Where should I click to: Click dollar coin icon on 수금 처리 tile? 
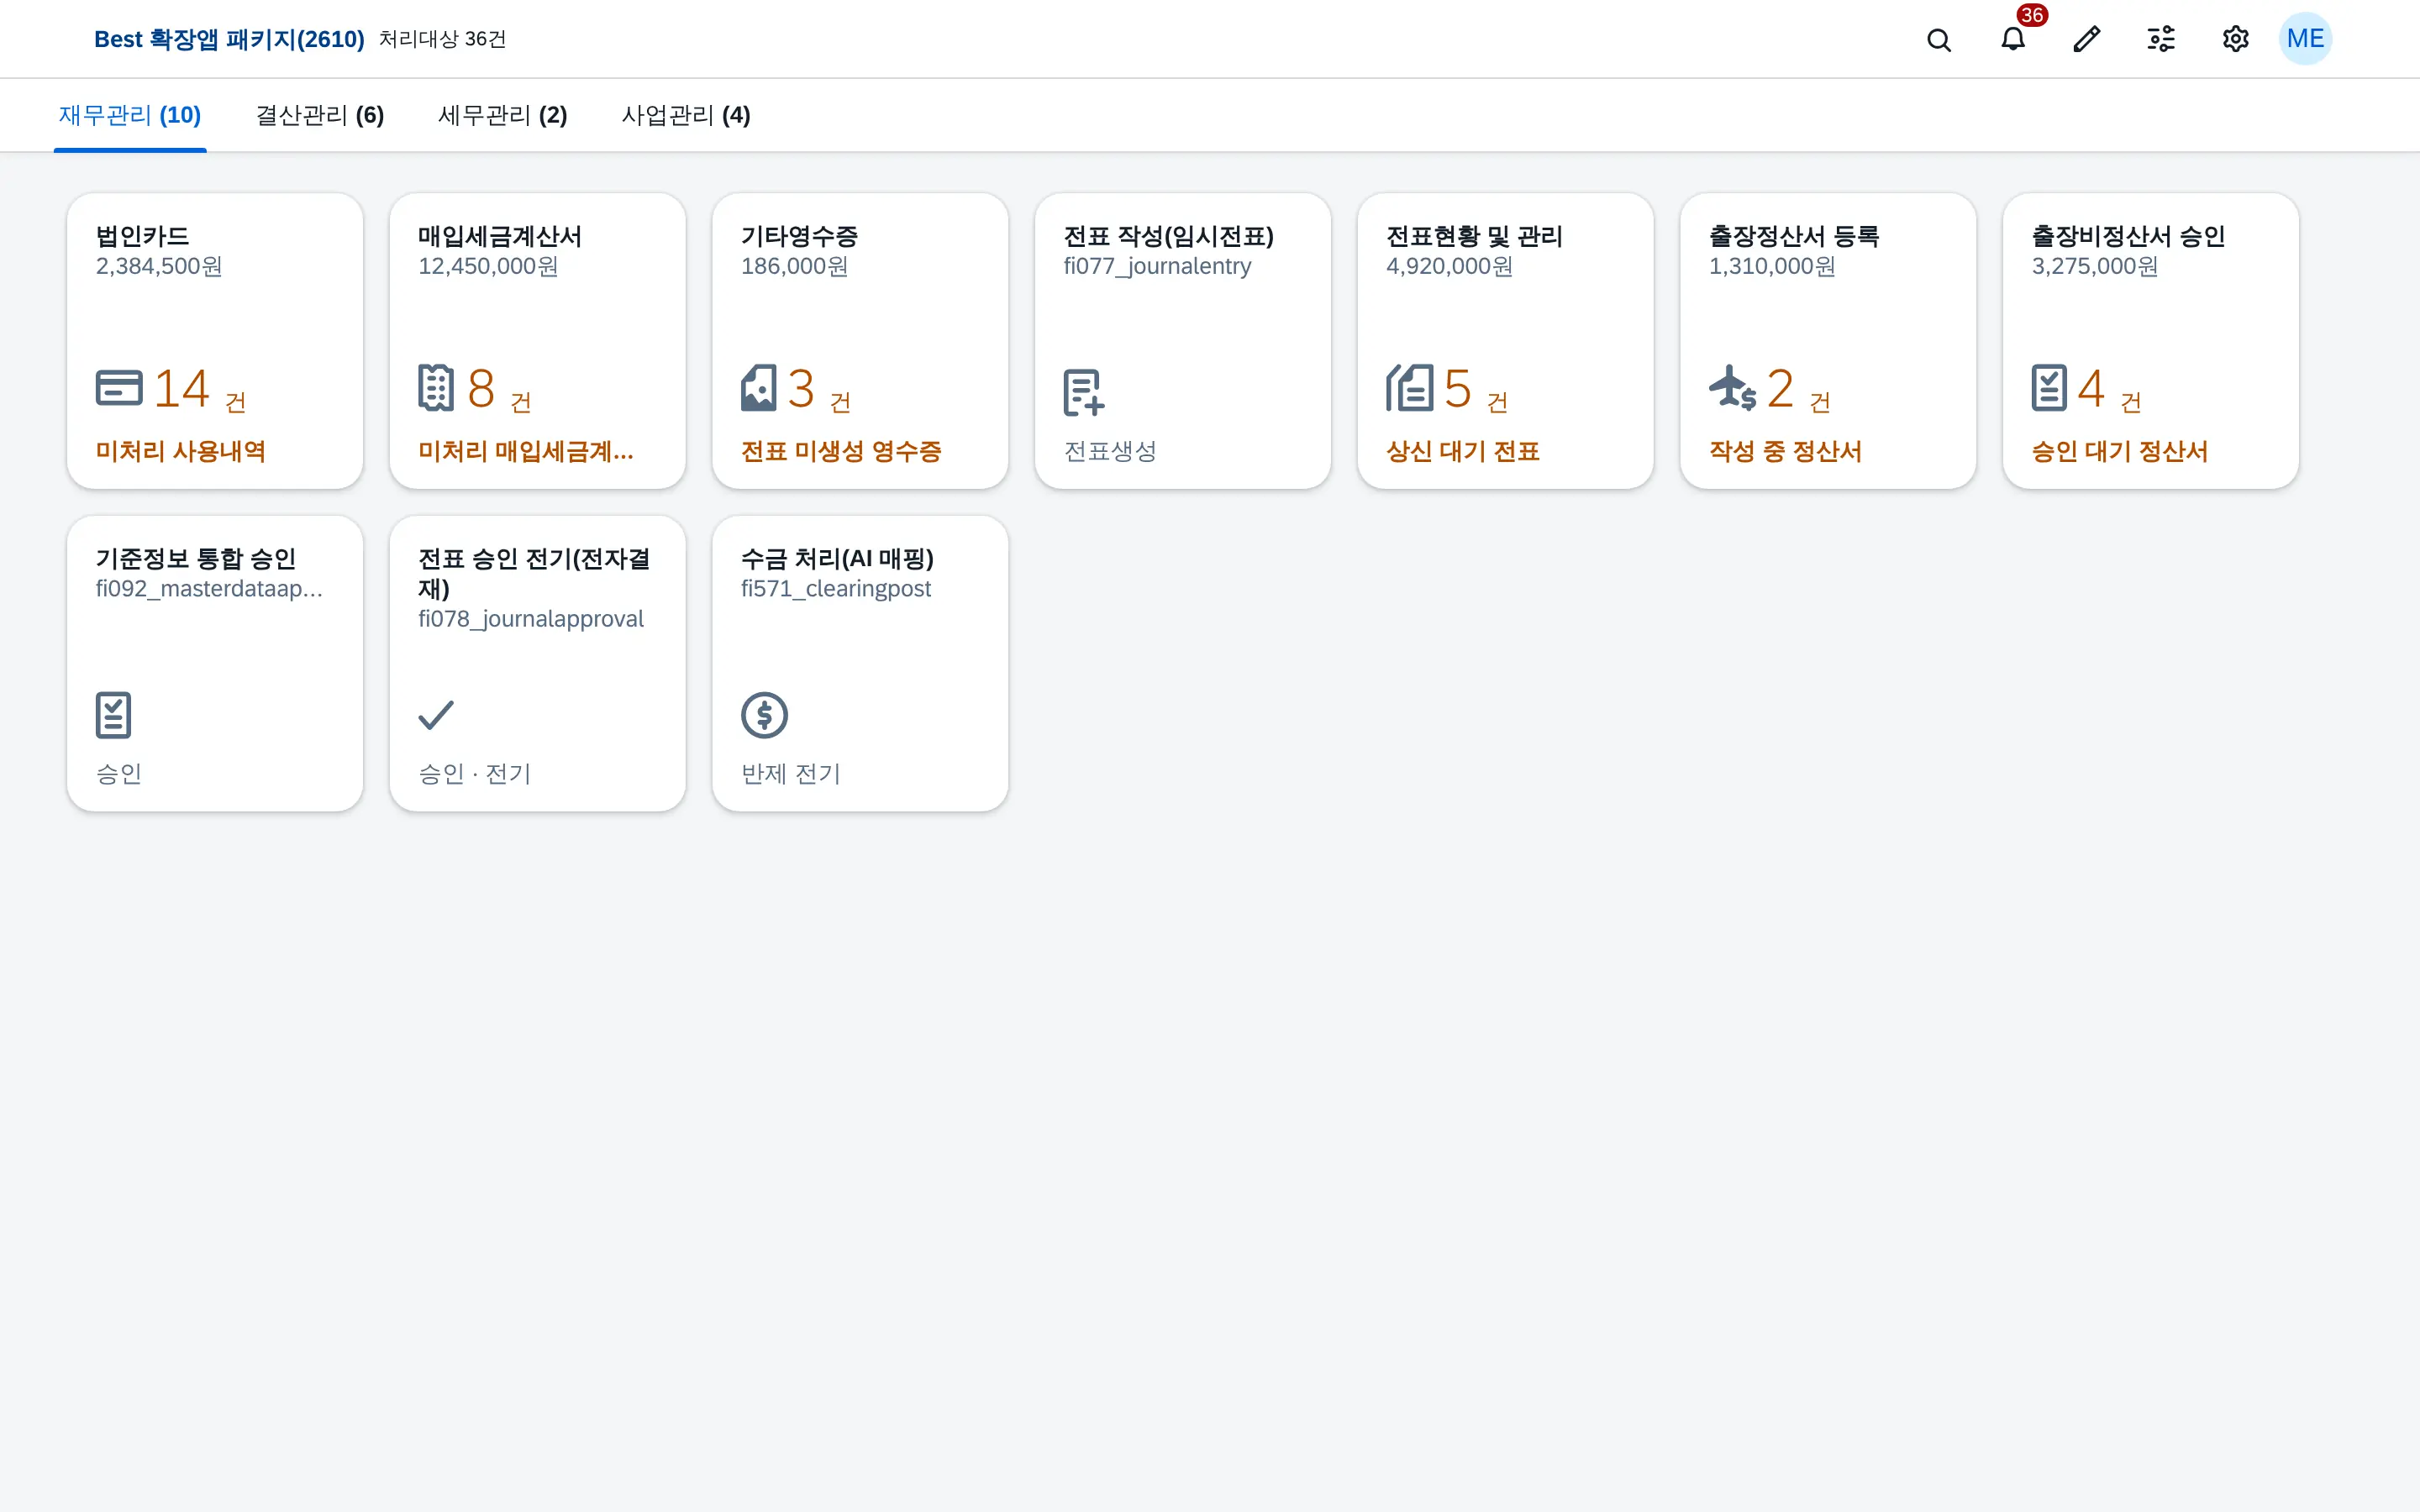tap(764, 715)
